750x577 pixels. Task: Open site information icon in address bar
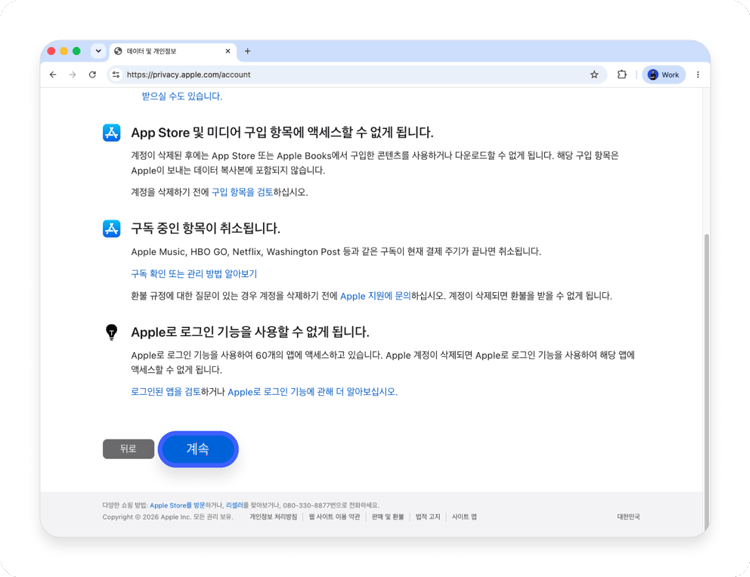pyautogui.click(x=116, y=75)
